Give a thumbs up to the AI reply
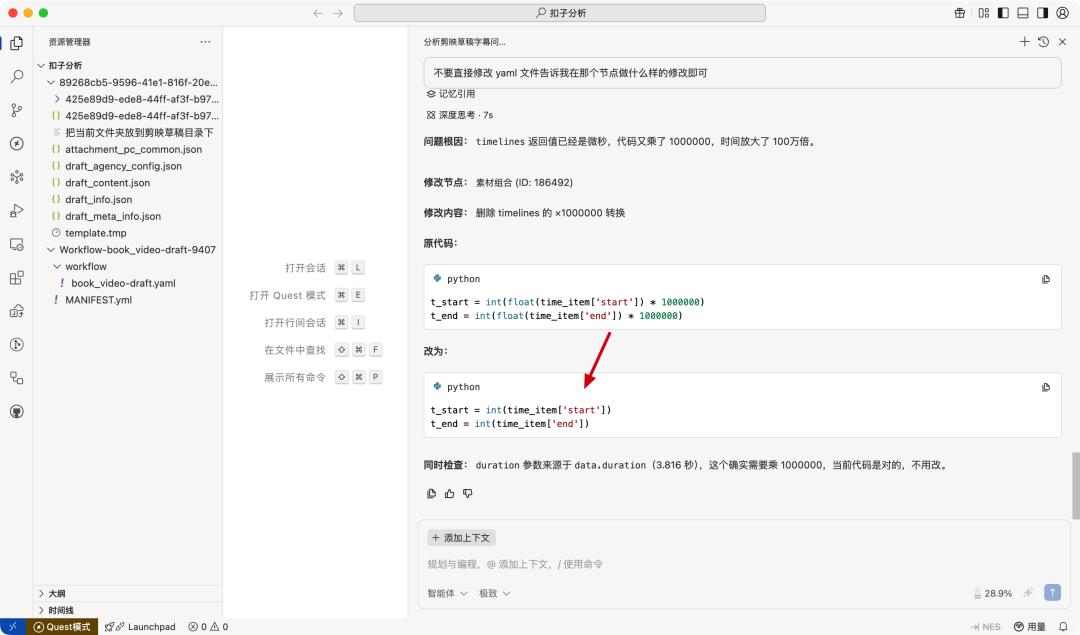Viewport: 1080px width, 635px height. [x=449, y=493]
